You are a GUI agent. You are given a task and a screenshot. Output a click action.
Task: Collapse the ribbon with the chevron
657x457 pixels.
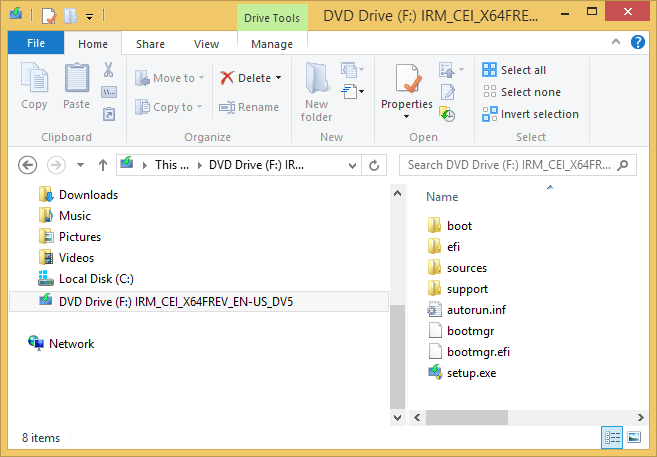[x=616, y=42]
